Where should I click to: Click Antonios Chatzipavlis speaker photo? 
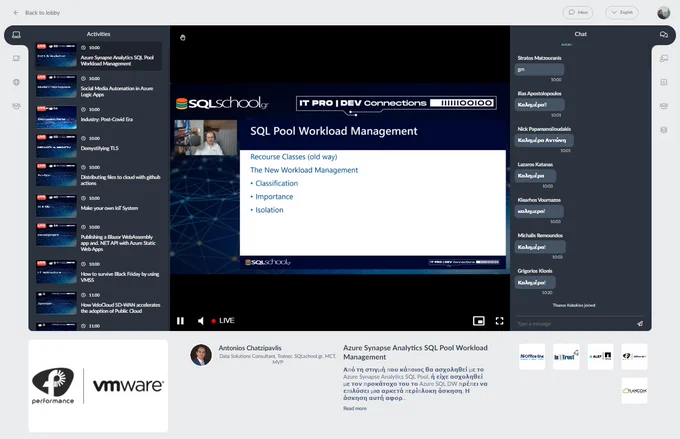click(x=201, y=355)
